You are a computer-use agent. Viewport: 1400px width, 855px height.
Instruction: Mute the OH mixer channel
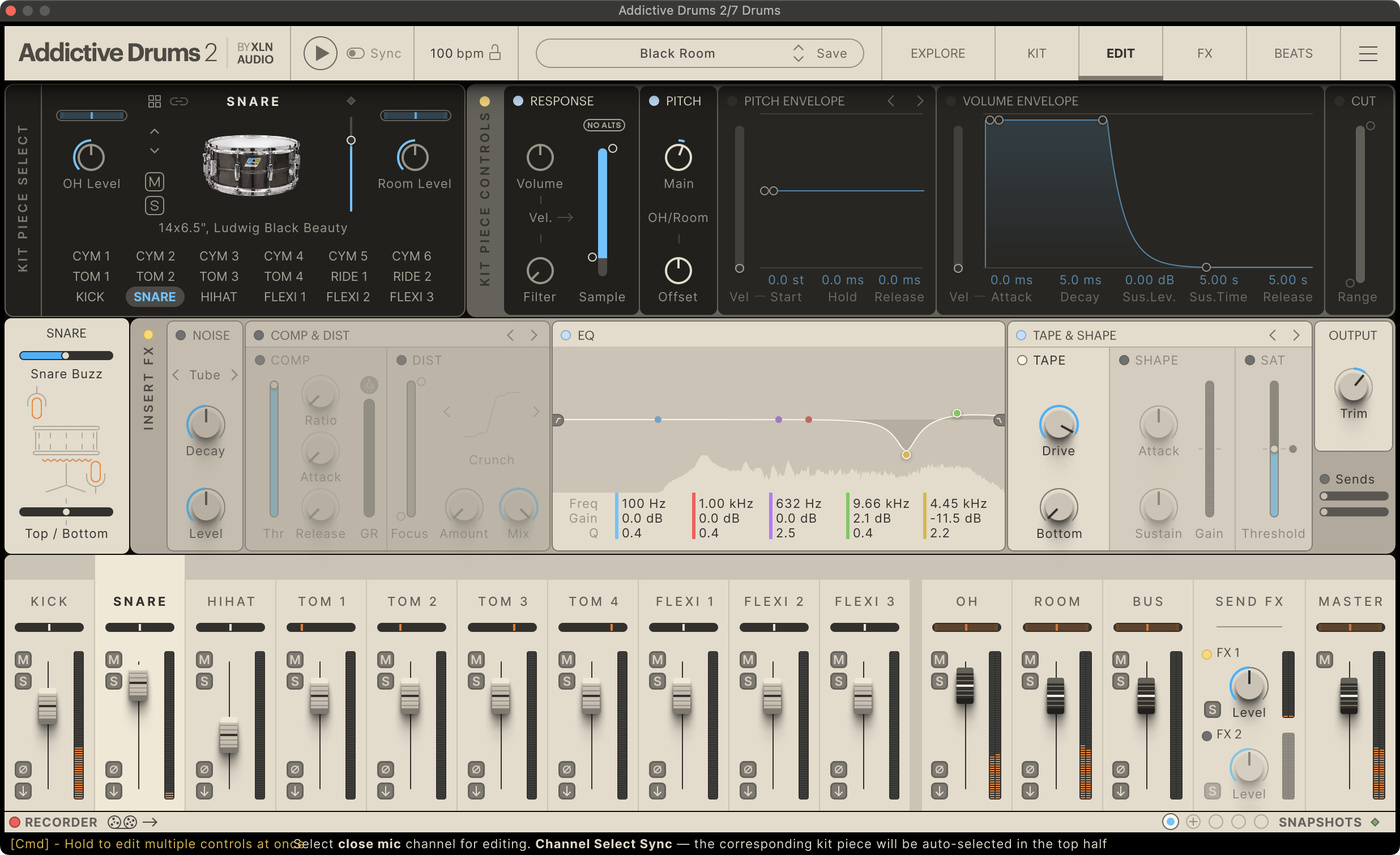click(x=939, y=659)
